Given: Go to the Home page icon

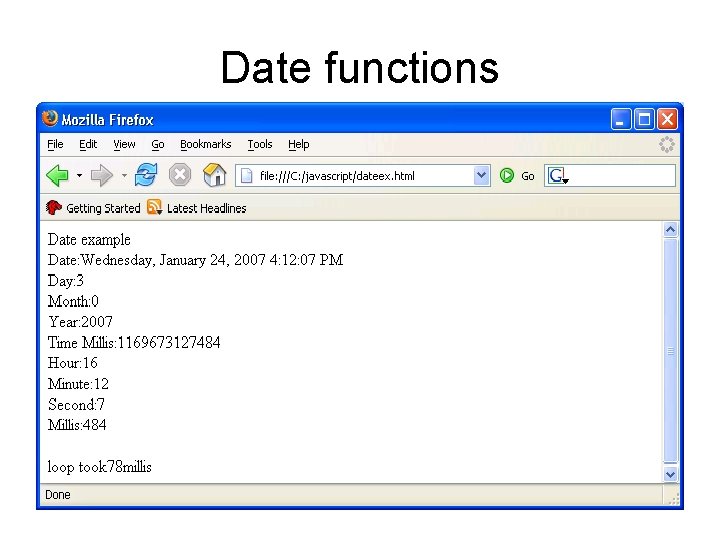Looking at the screenshot, I should 214,175.
